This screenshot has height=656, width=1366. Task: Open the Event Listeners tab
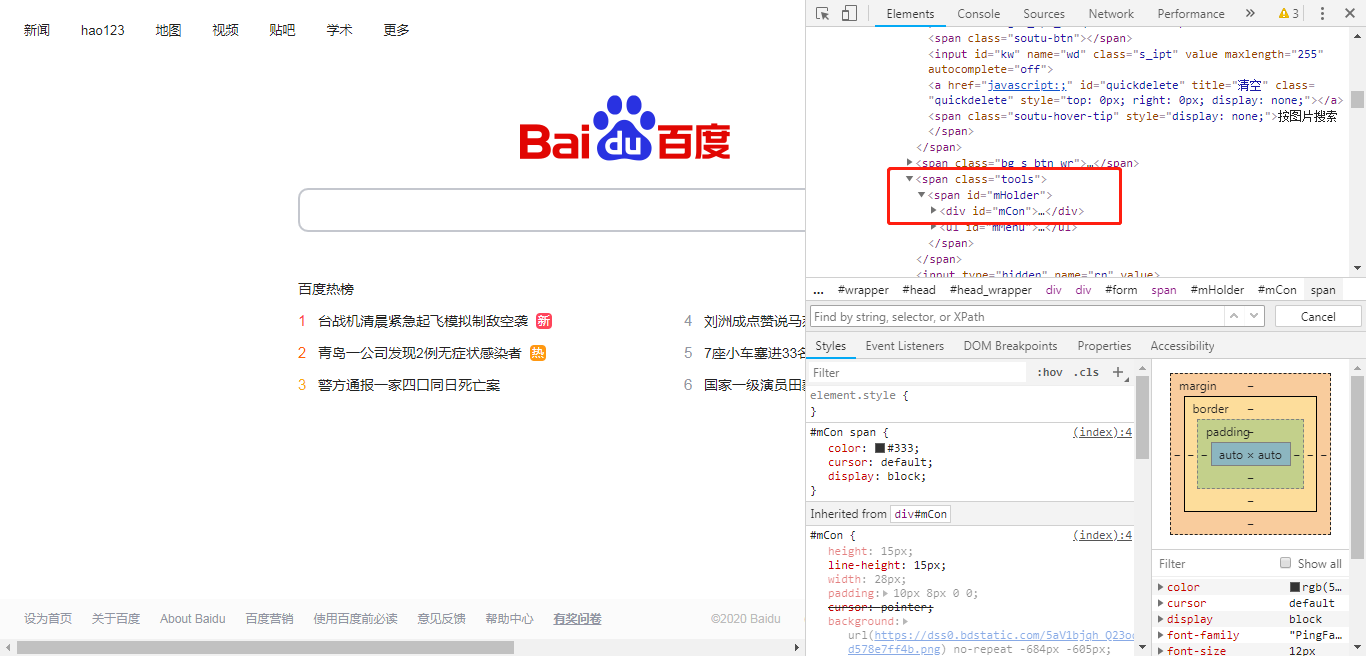pyautogui.click(x=904, y=345)
